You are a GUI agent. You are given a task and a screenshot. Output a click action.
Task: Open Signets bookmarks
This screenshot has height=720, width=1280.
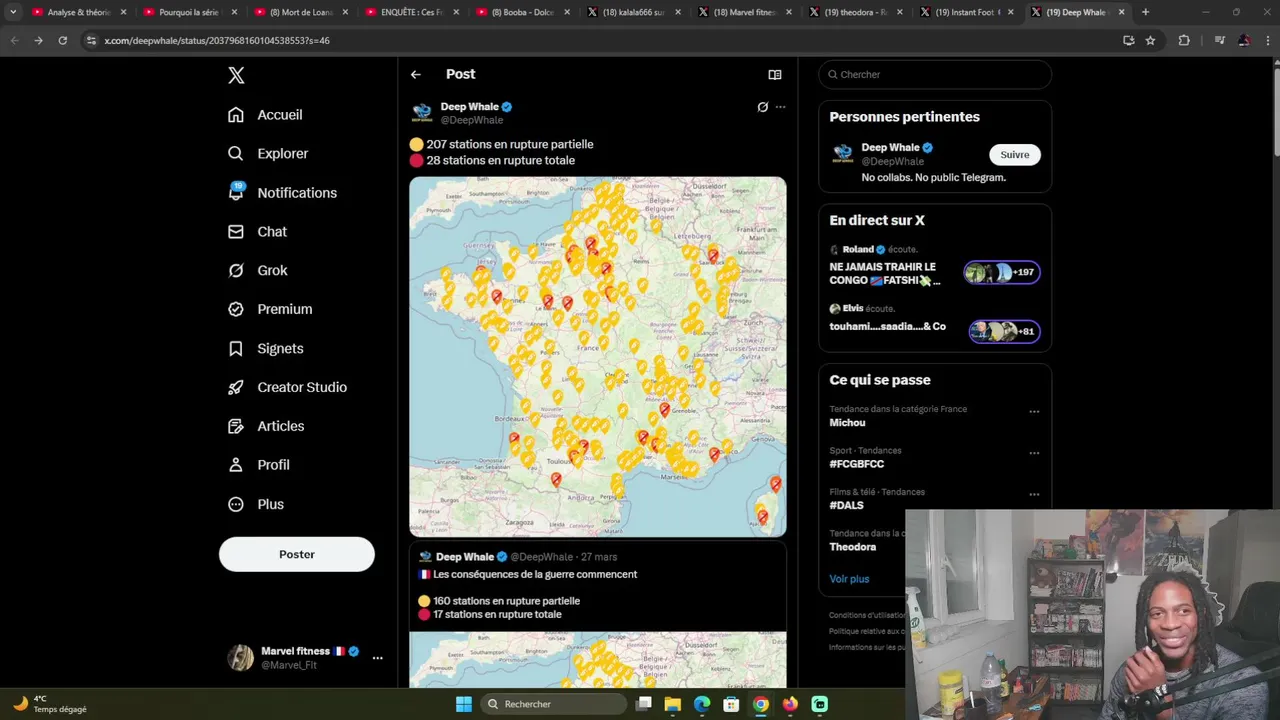click(265, 349)
